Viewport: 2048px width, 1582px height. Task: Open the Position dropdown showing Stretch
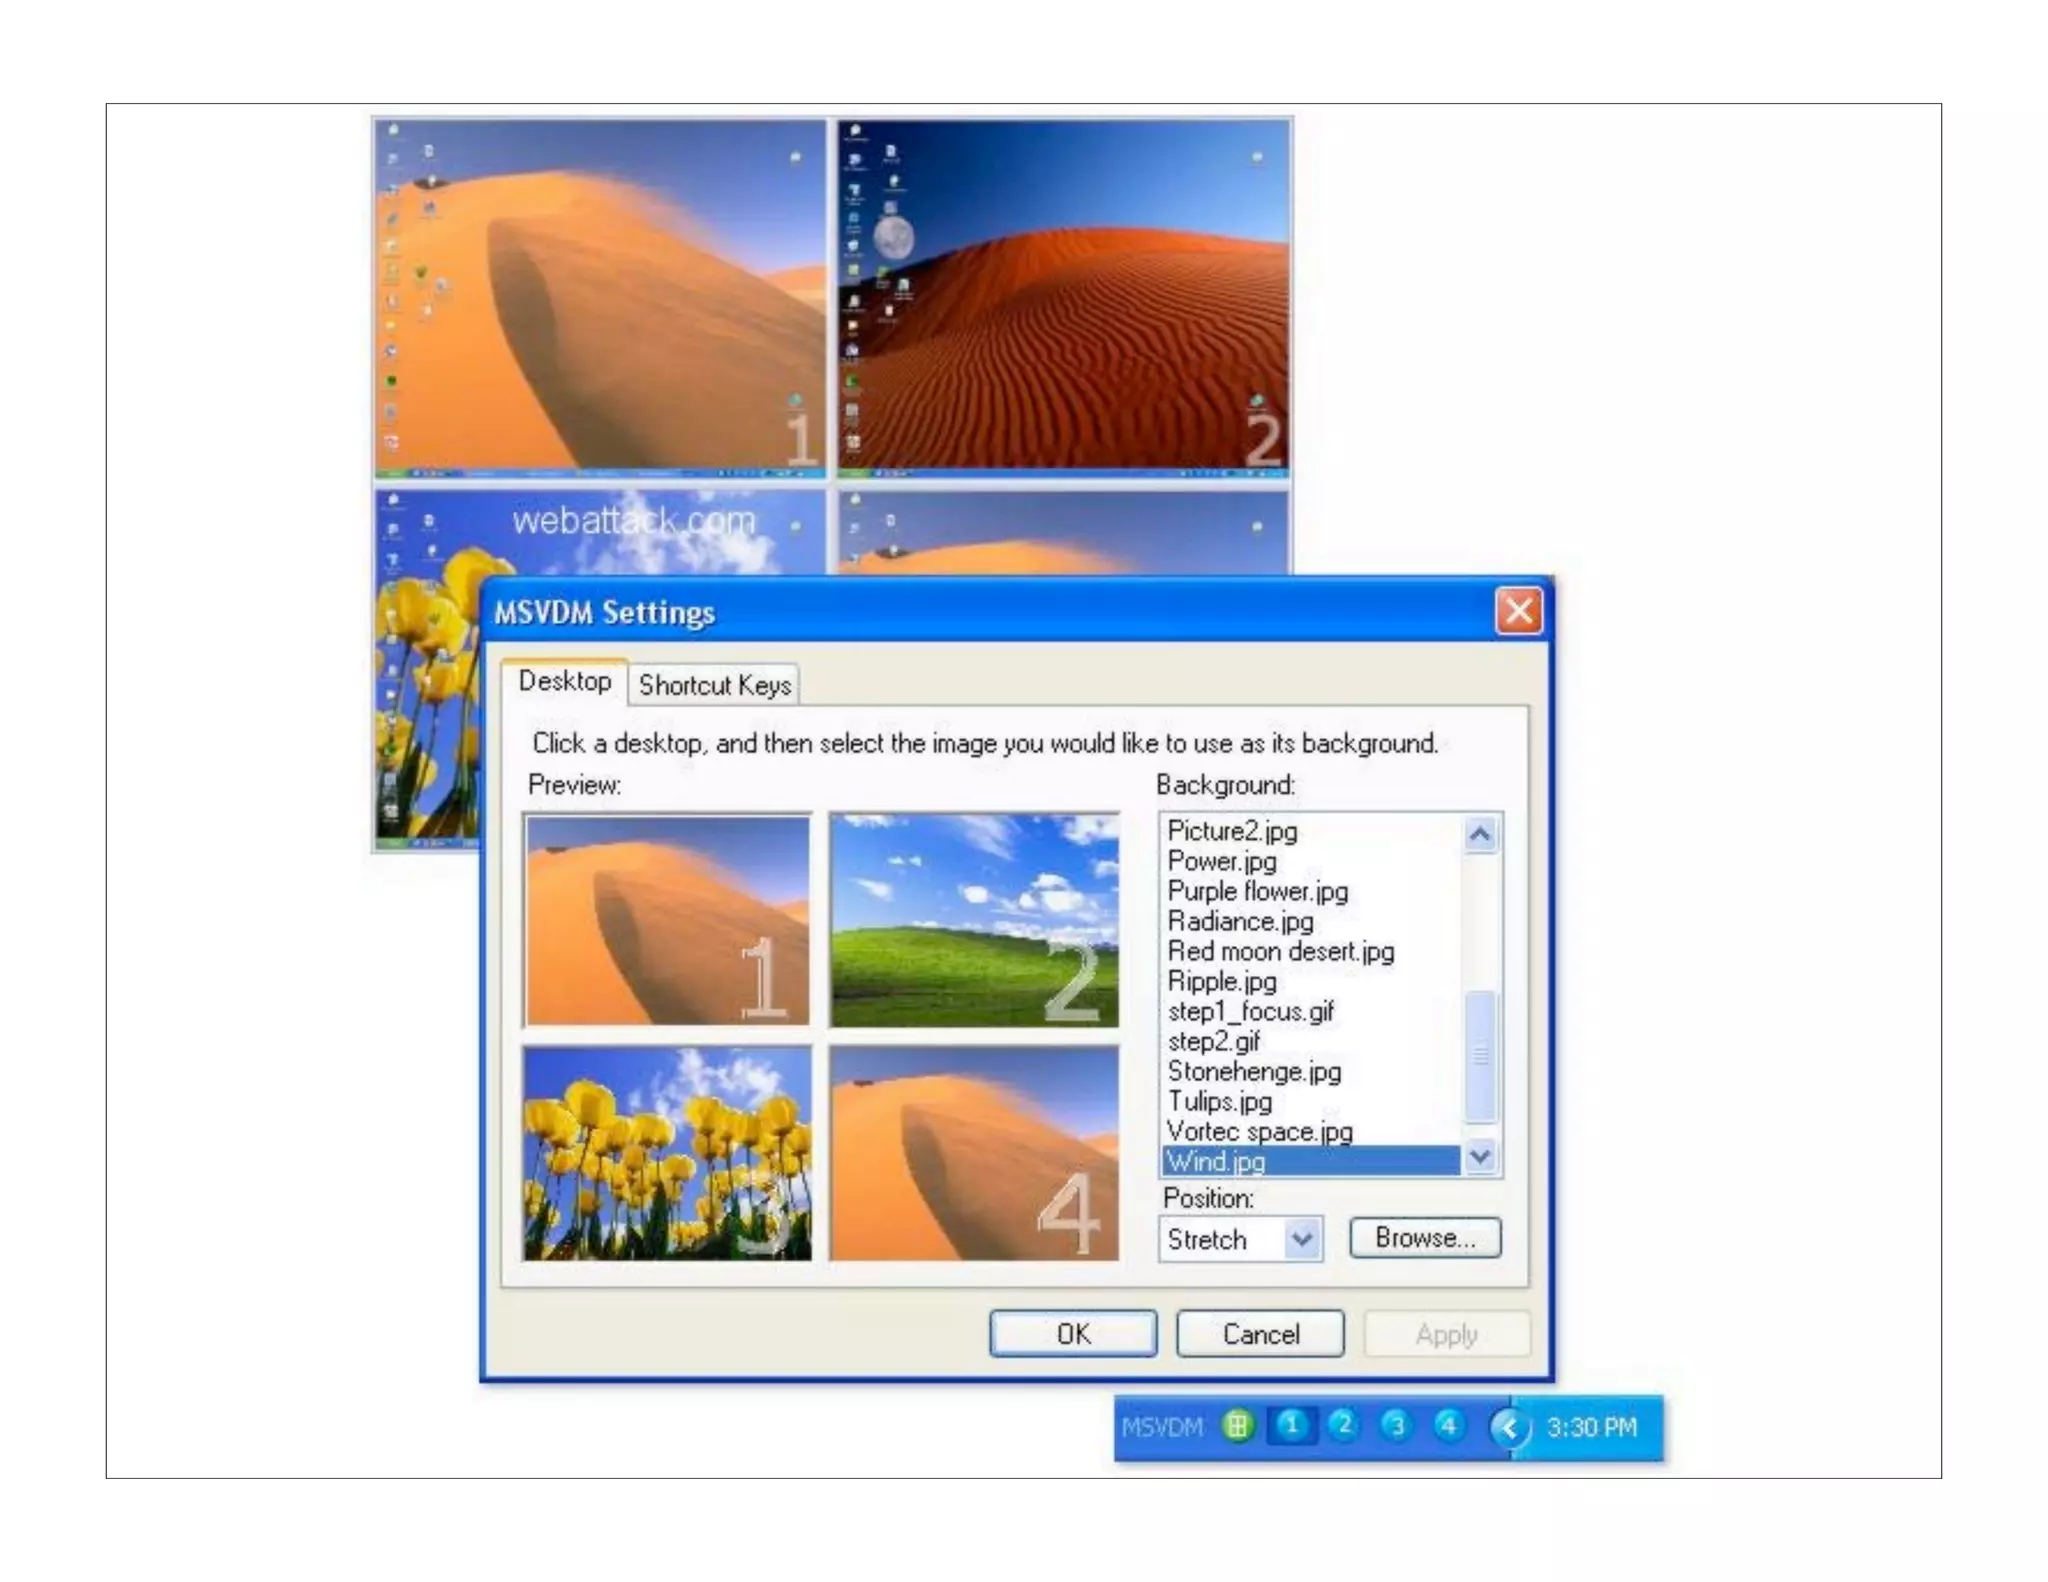1301,1239
